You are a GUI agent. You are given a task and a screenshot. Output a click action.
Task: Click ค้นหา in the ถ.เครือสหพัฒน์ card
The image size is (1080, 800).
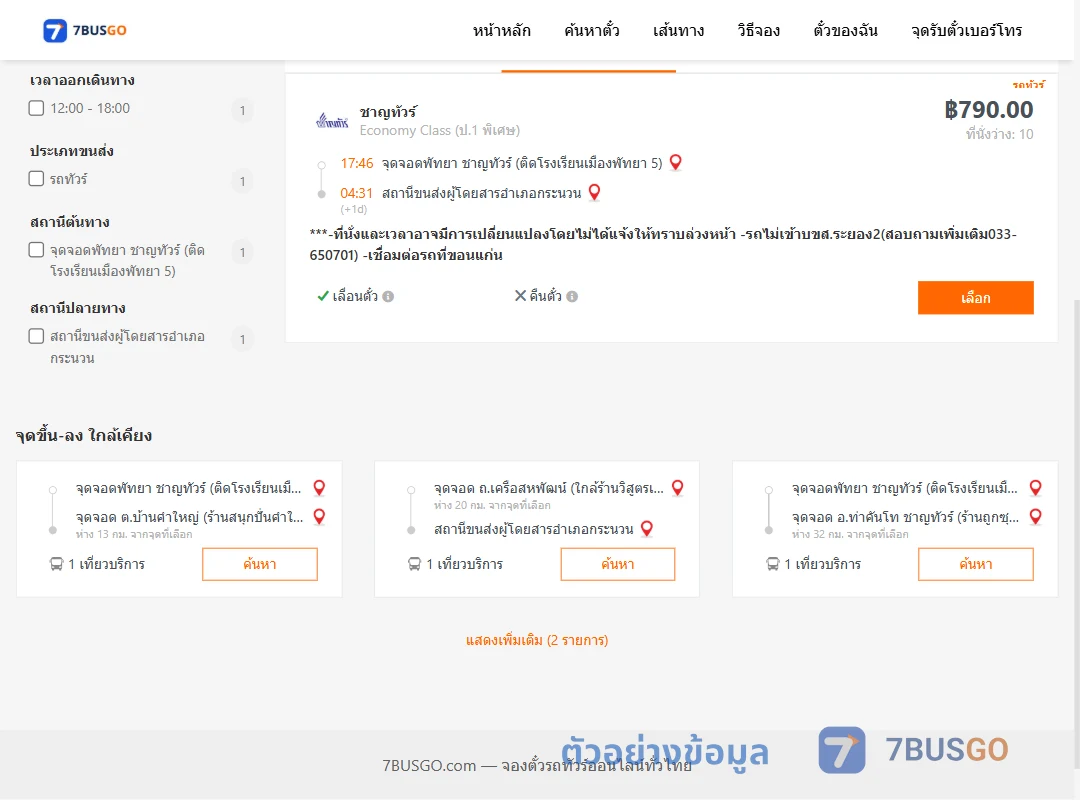click(x=618, y=564)
